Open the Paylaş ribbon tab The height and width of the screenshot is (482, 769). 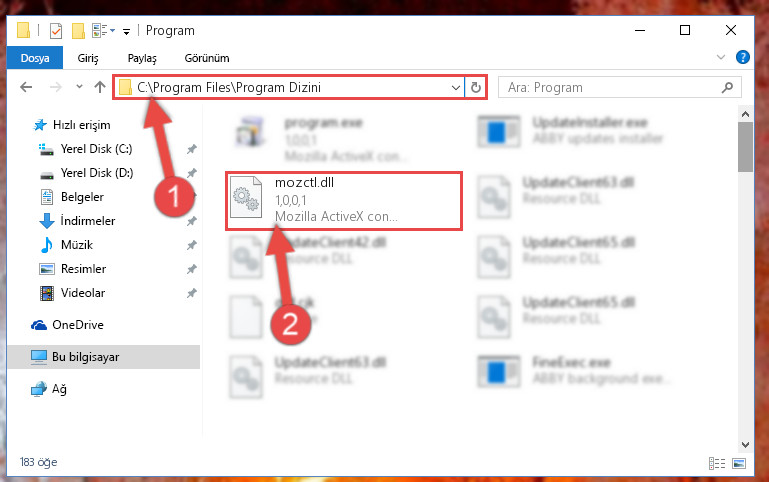142,58
